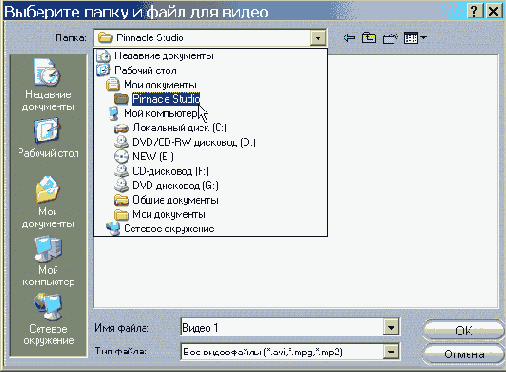The width and height of the screenshot is (506, 372).
Task: Expand the Тип файла dropdown arrow
Action: coord(391,352)
